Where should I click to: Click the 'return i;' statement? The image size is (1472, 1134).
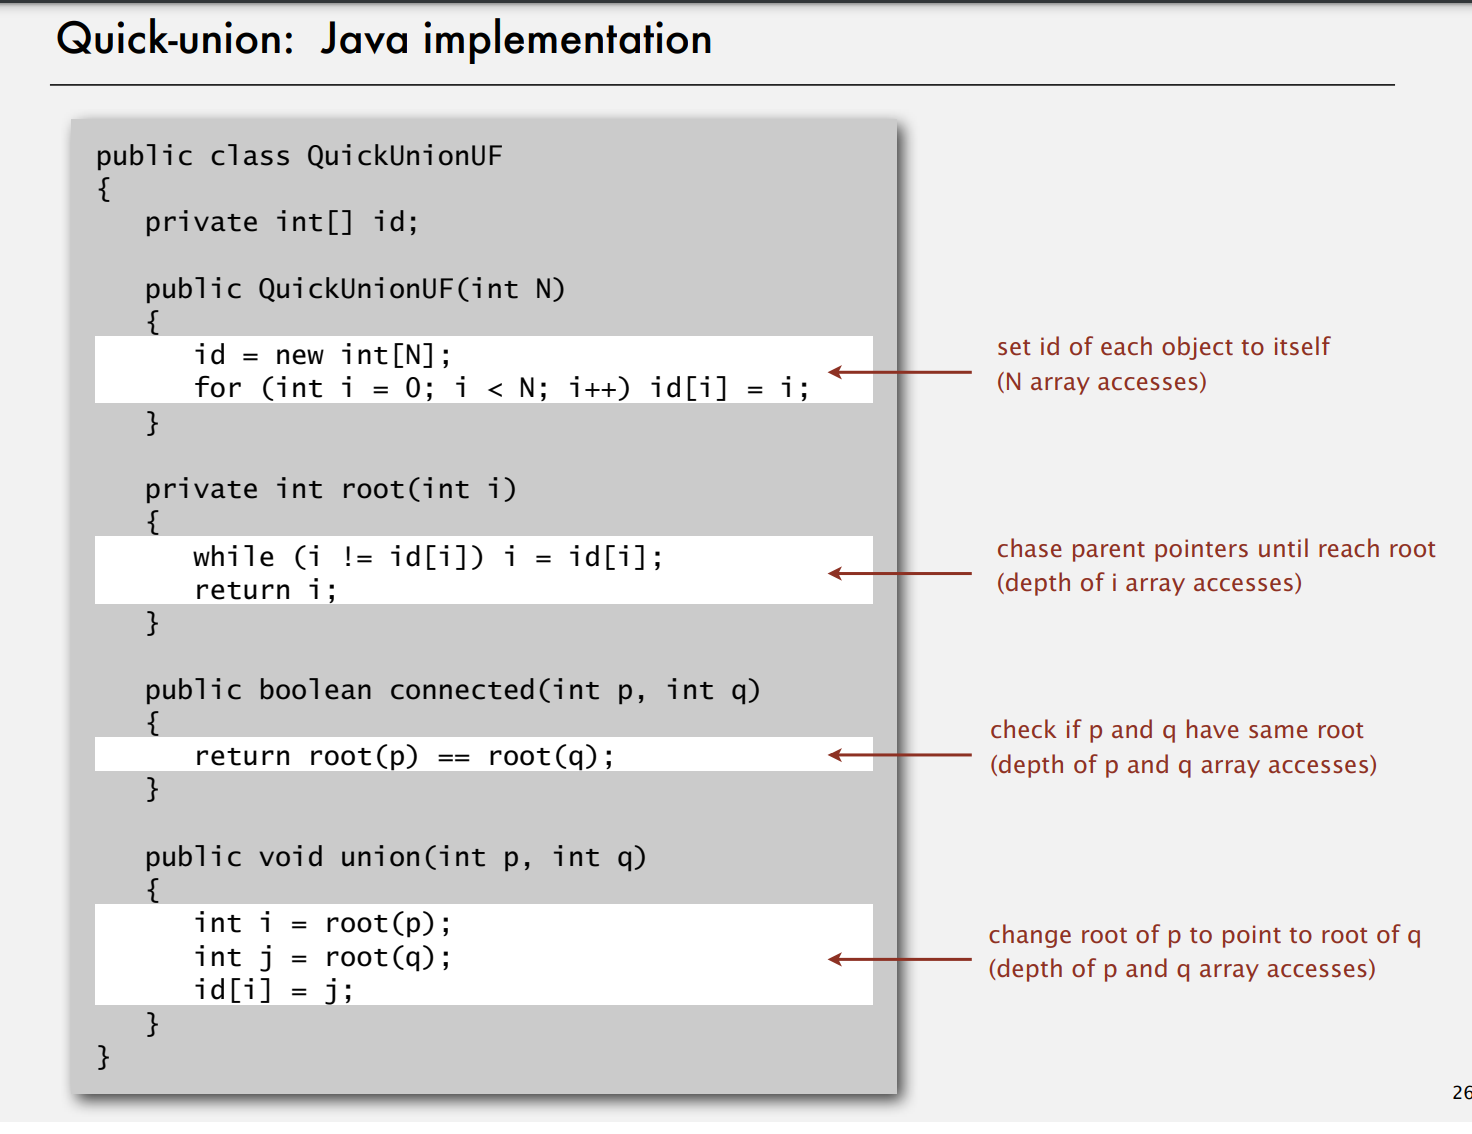click(266, 590)
